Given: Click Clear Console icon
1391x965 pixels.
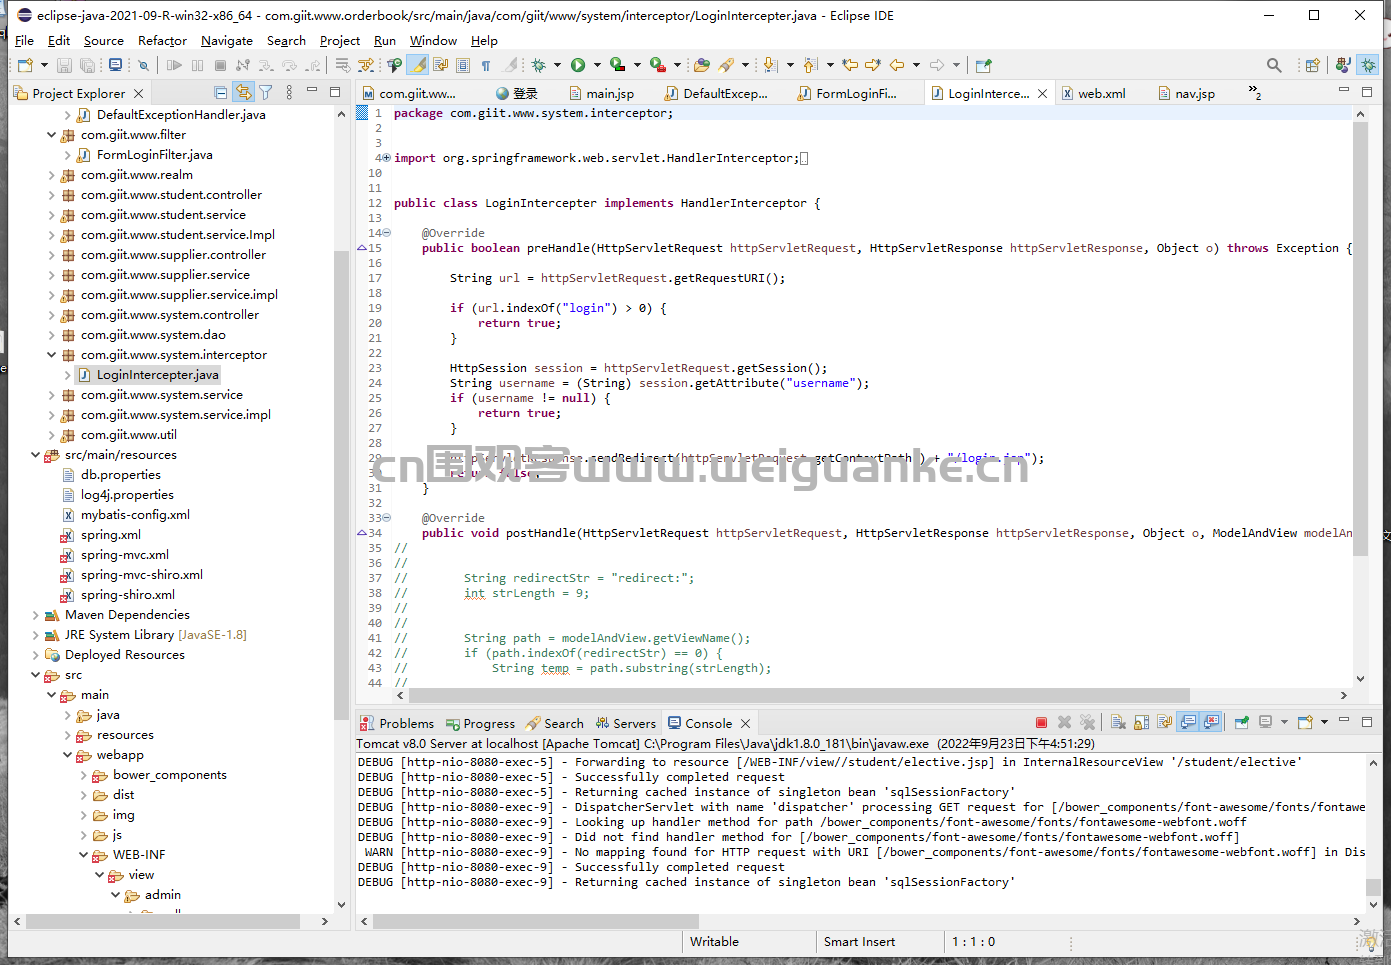Looking at the screenshot, I should click(x=1118, y=722).
